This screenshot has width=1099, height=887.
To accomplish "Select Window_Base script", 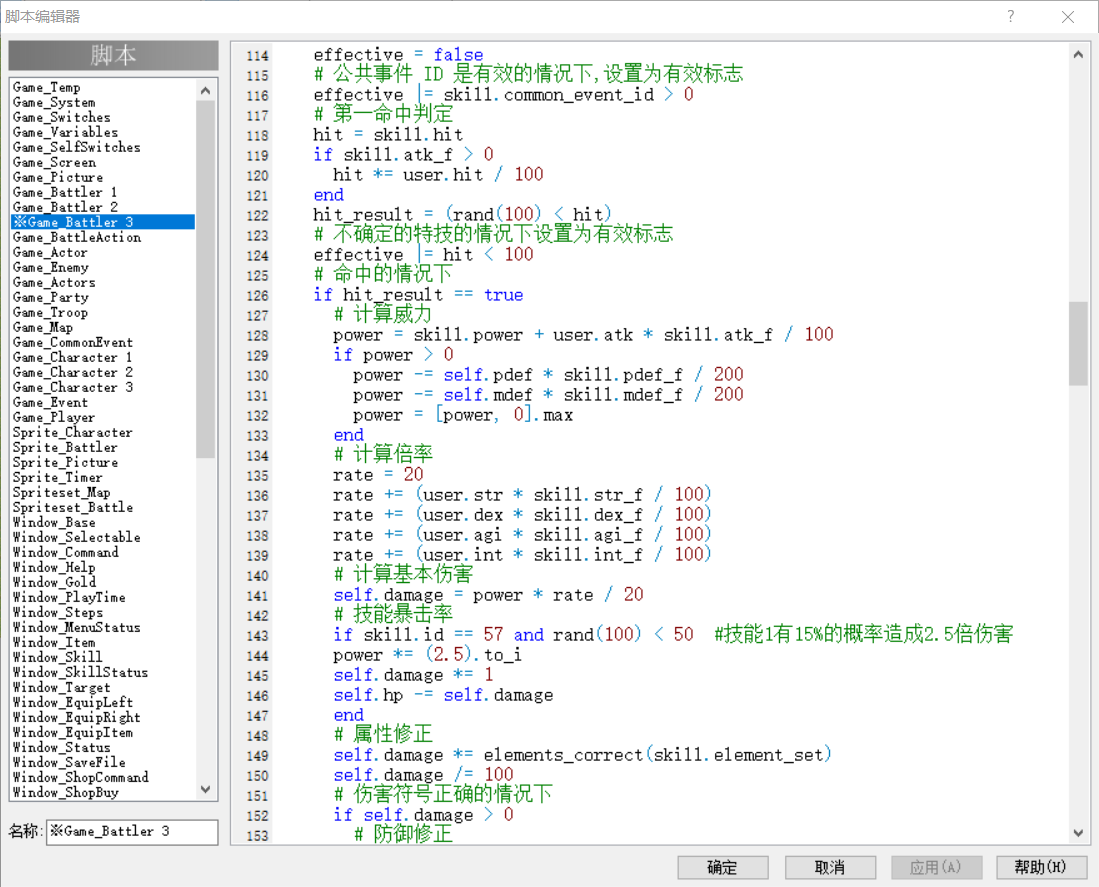I will pyautogui.click(x=103, y=522).
